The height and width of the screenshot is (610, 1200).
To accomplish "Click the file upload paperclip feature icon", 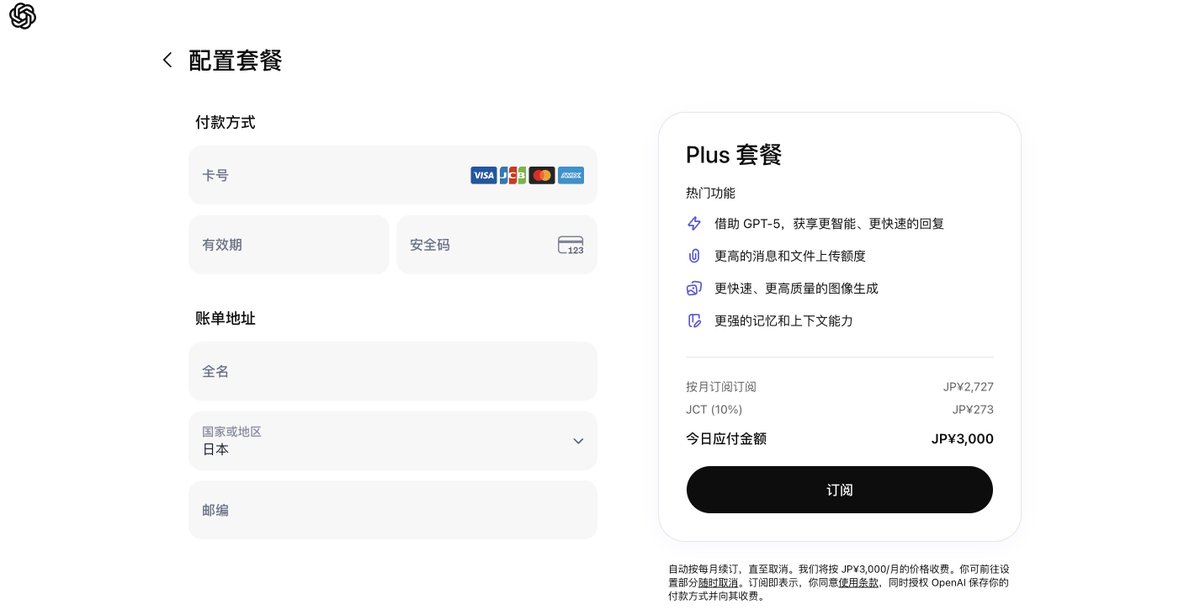I will [693, 255].
